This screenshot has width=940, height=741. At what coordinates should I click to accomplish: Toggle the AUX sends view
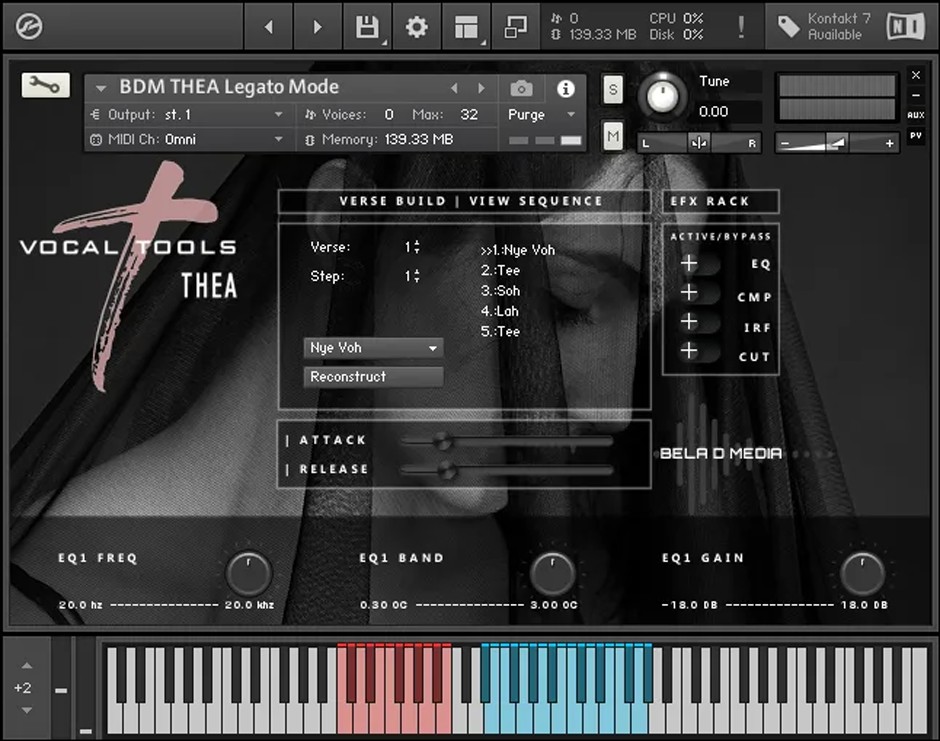915,115
